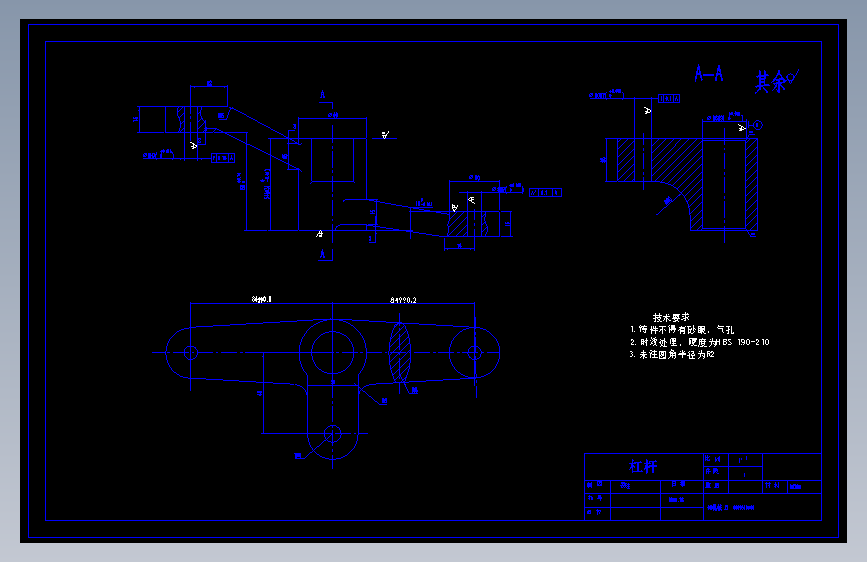The image size is (867, 562).
Task: Click the 技术要求 heading
Action: pos(671,318)
